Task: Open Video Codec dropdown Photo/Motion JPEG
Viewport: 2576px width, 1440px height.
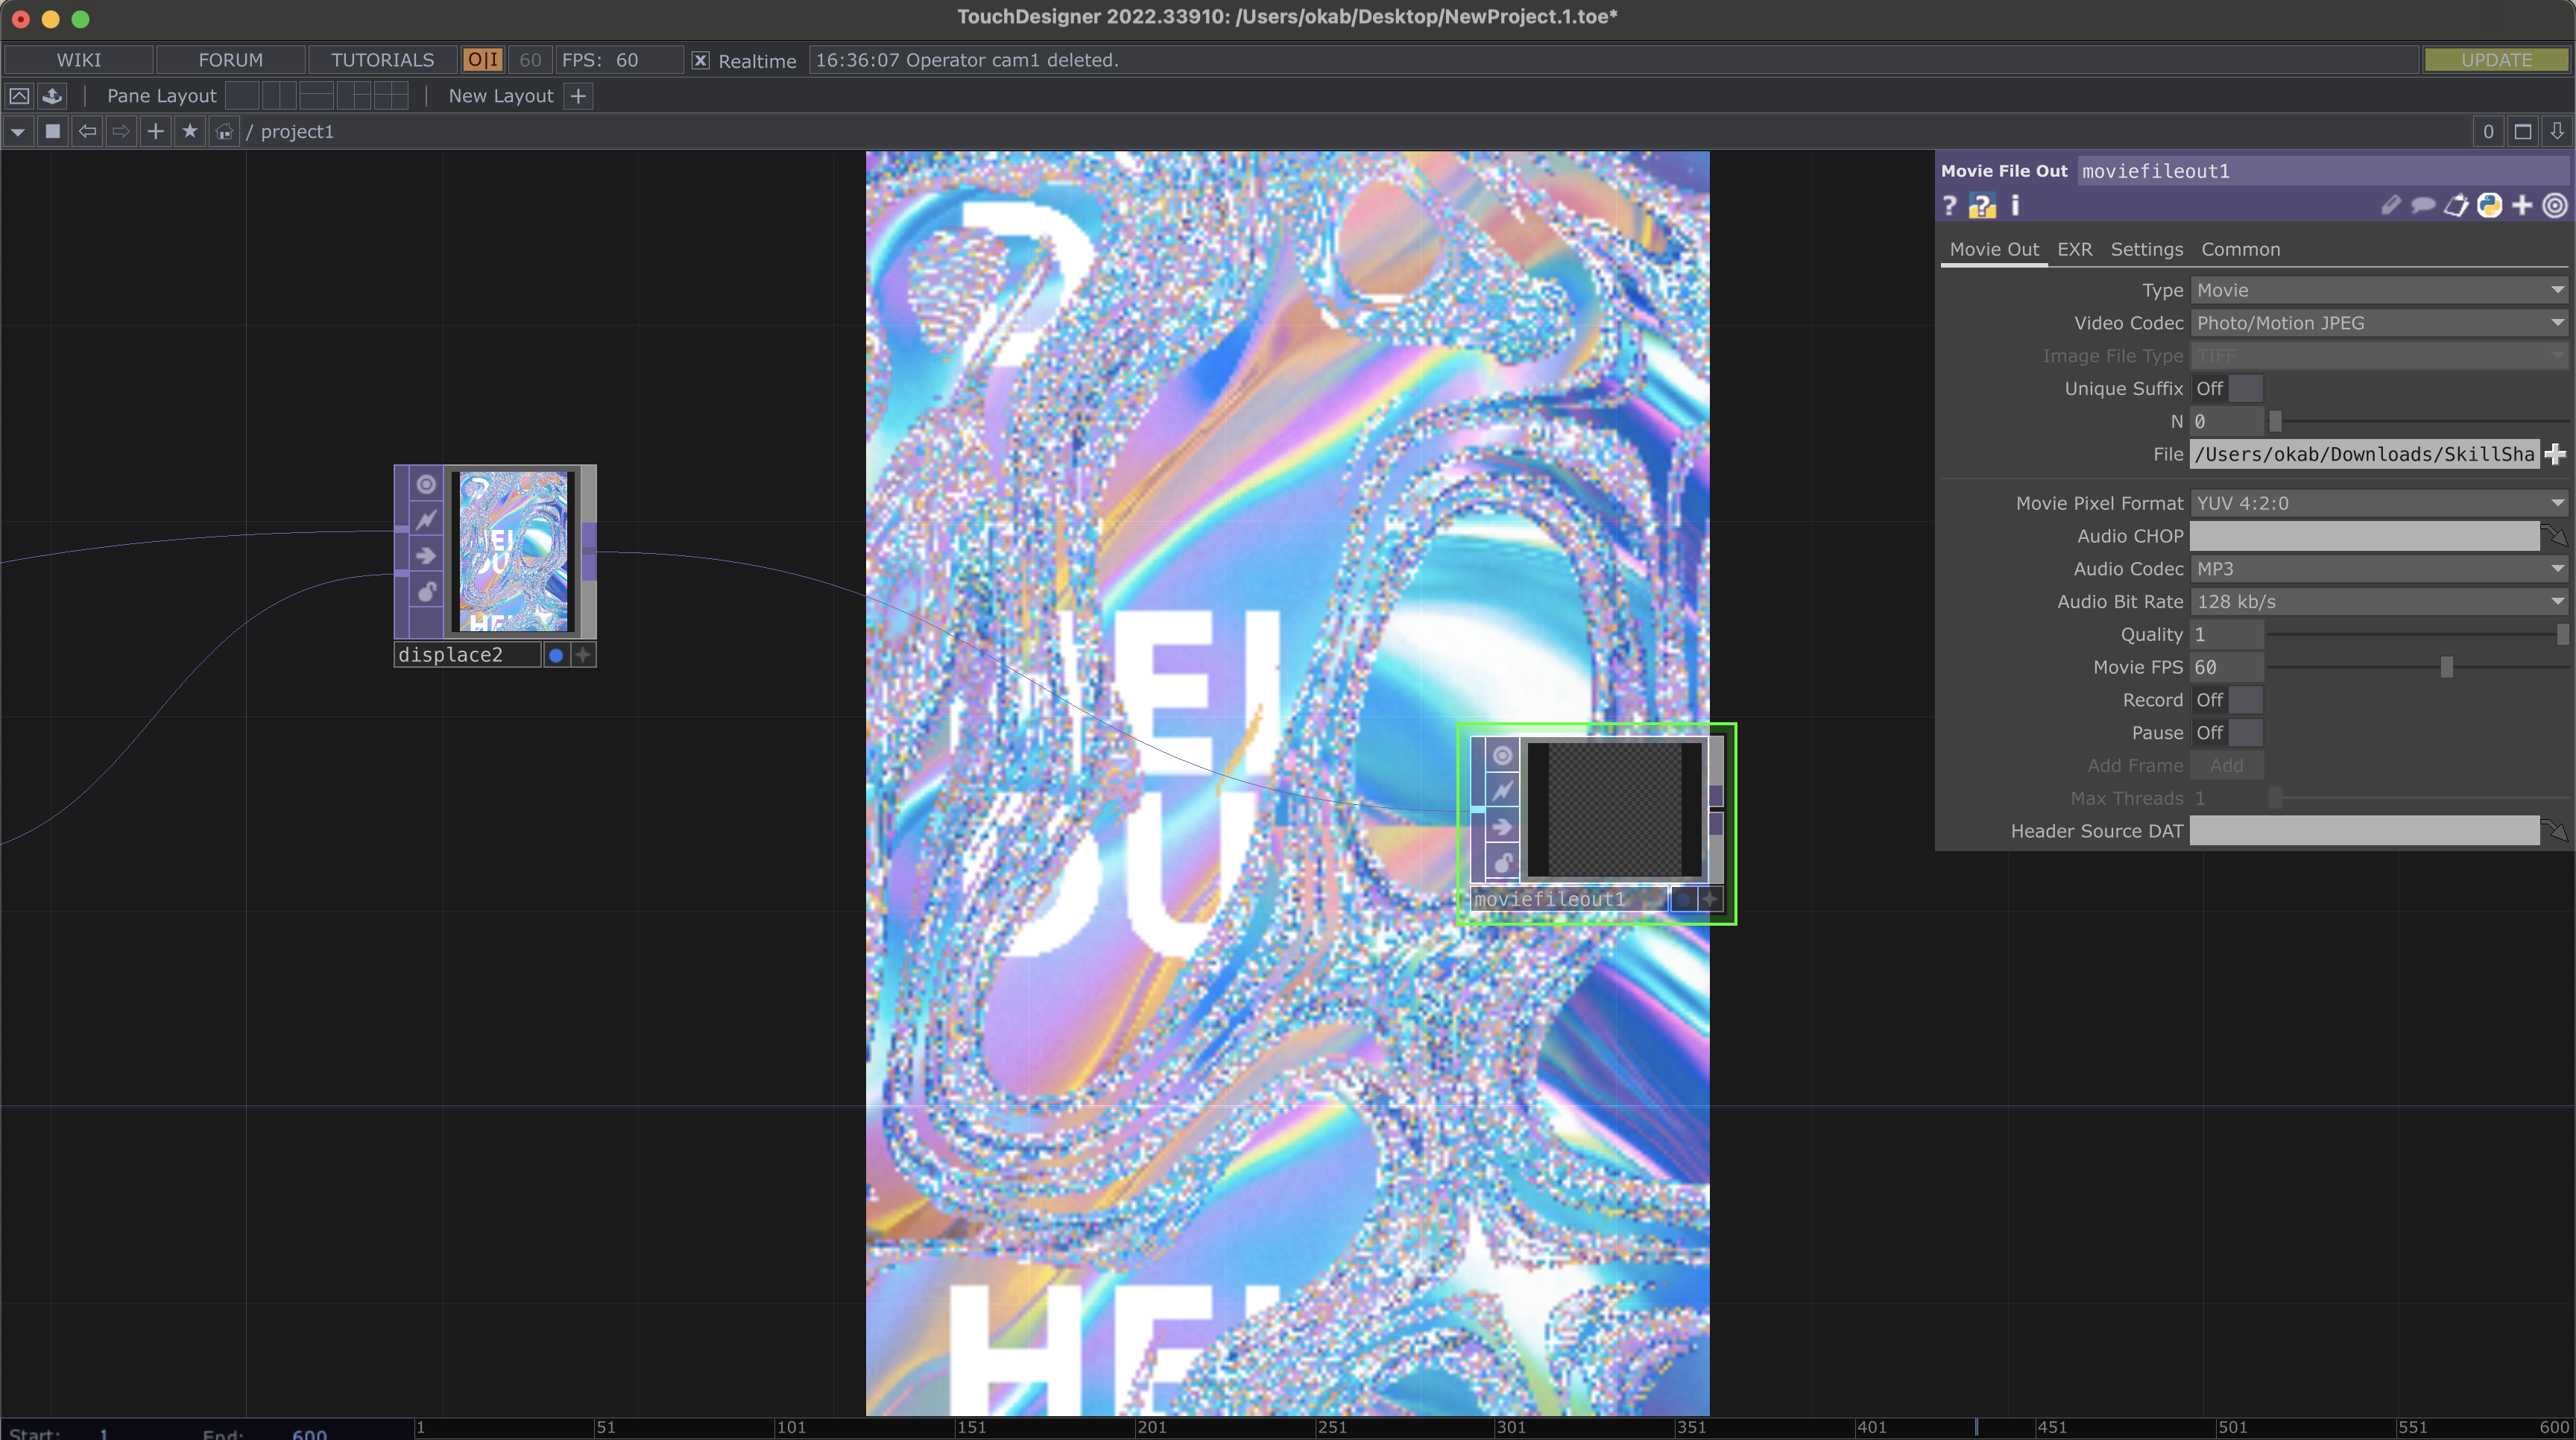Action: [x=2379, y=323]
